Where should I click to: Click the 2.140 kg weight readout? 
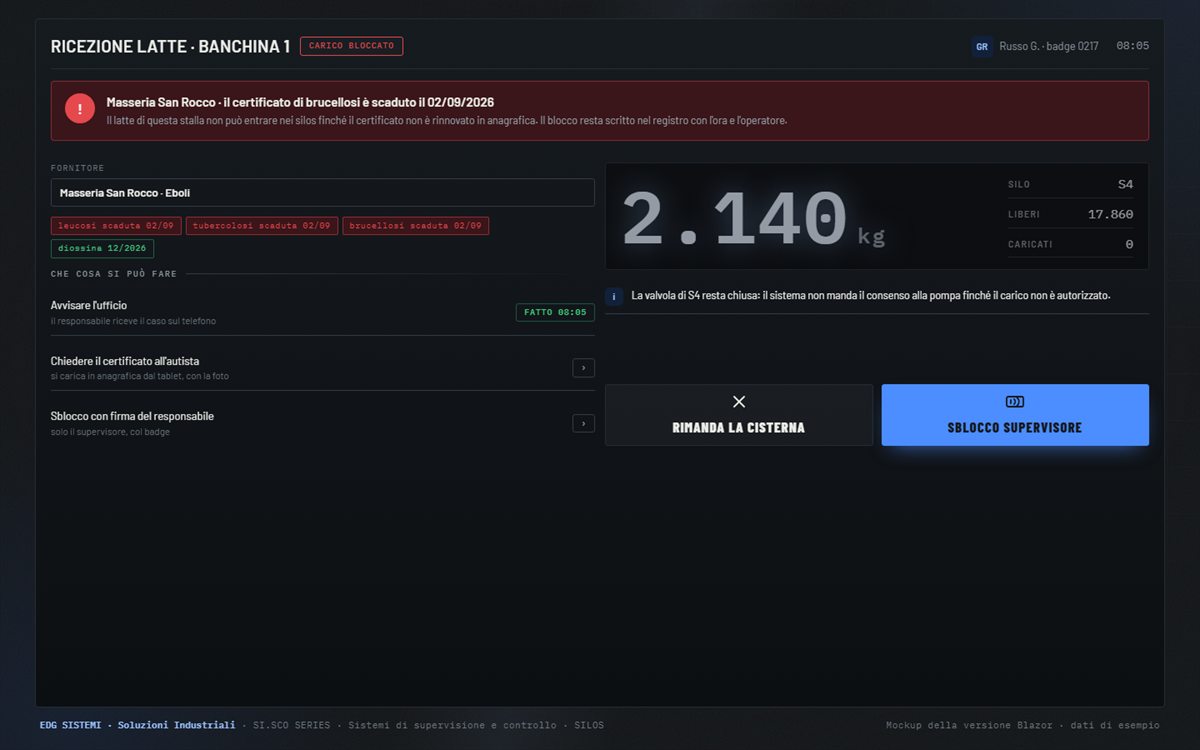tap(753, 218)
